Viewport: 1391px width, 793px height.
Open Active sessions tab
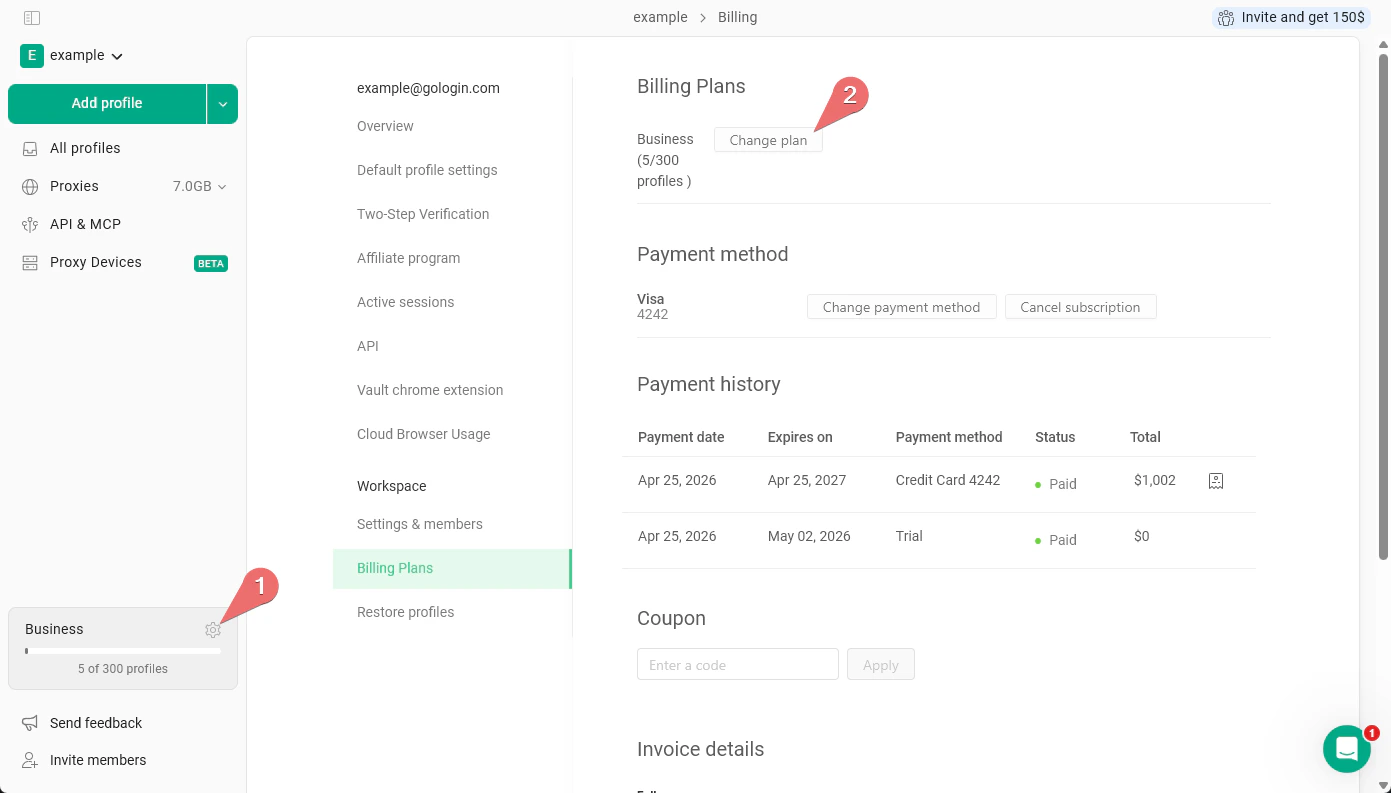click(x=405, y=302)
